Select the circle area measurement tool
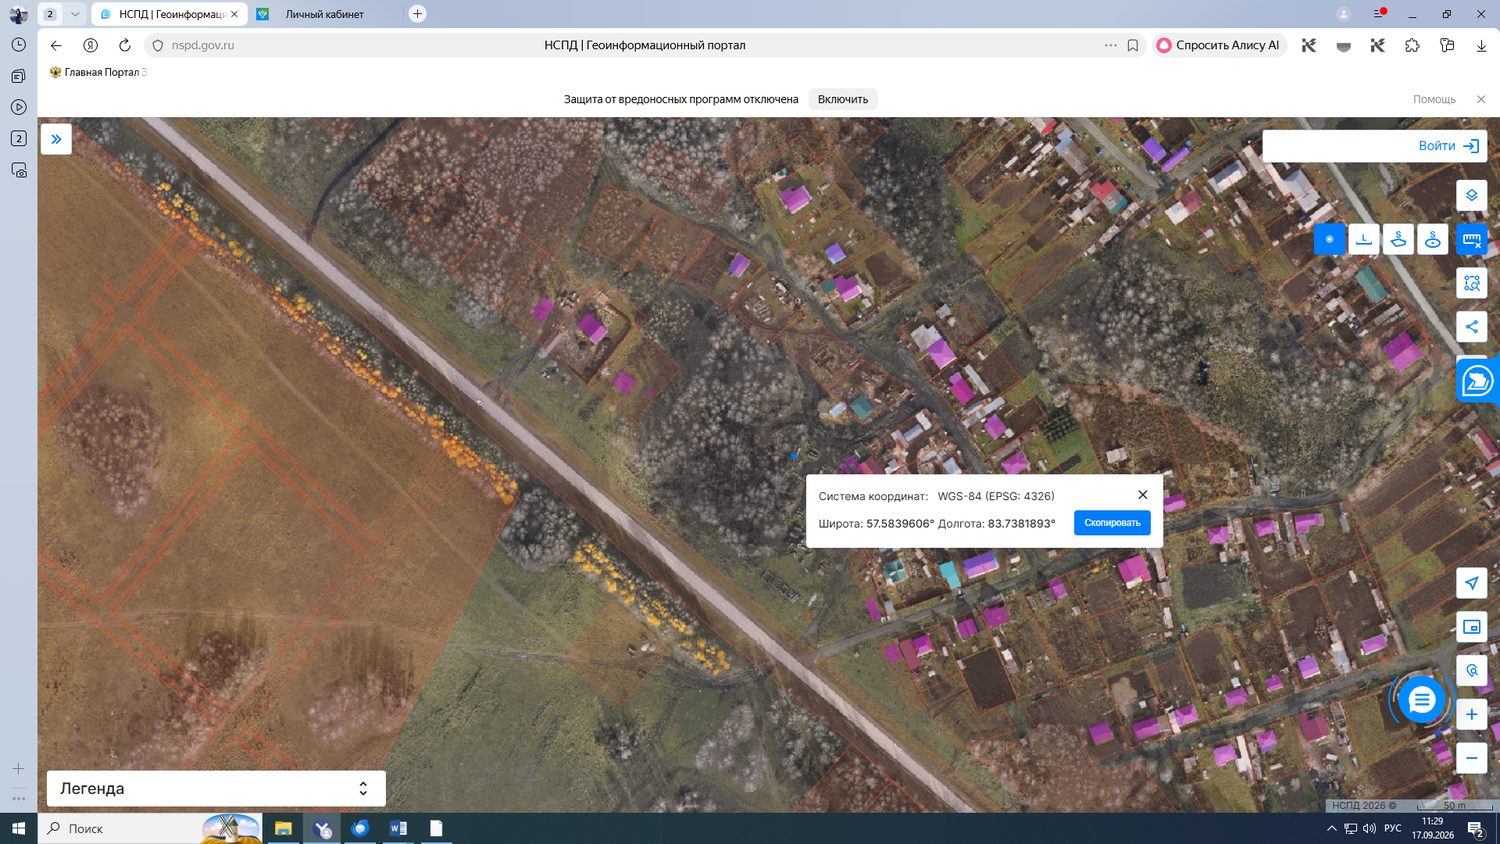Image resolution: width=1500 pixels, height=844 pixels. [x=1433, y=239]
